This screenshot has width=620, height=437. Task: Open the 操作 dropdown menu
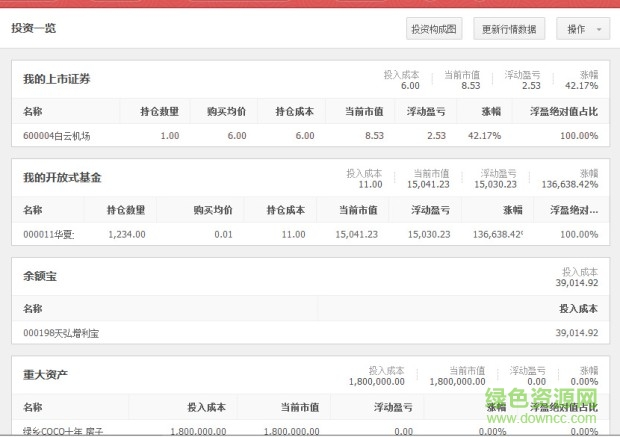pos(583,29)
